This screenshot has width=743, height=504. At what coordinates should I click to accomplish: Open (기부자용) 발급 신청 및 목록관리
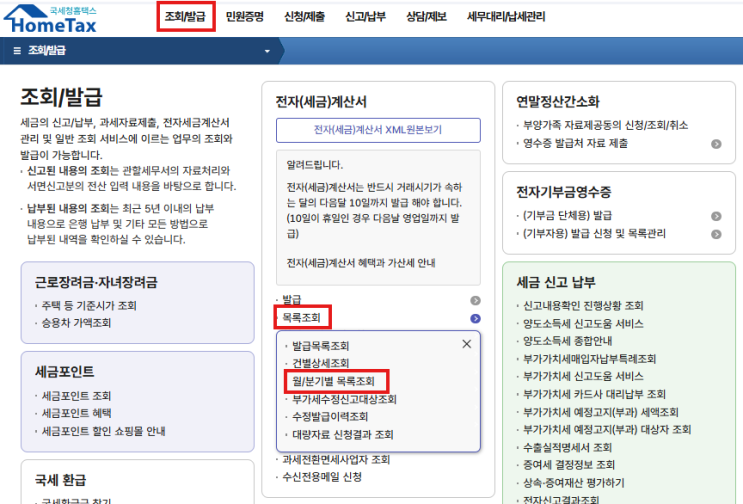(x=594, y=234)
